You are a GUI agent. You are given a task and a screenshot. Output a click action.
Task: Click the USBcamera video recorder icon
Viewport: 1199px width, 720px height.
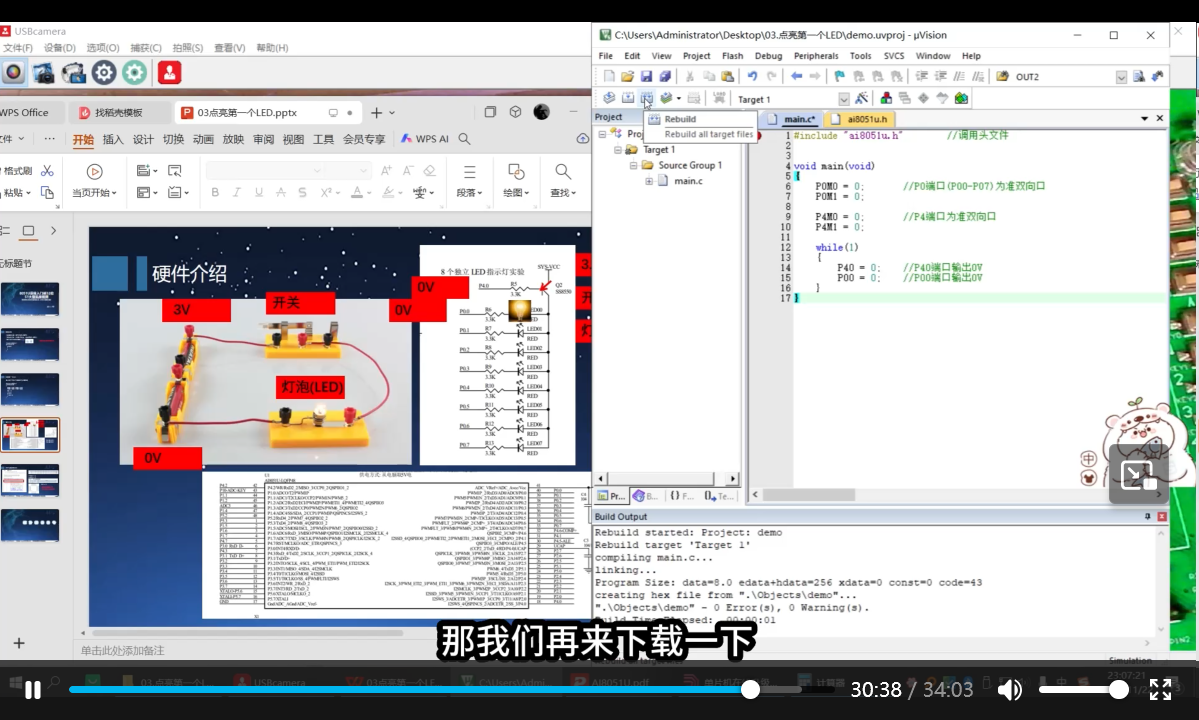pos(74,73)
